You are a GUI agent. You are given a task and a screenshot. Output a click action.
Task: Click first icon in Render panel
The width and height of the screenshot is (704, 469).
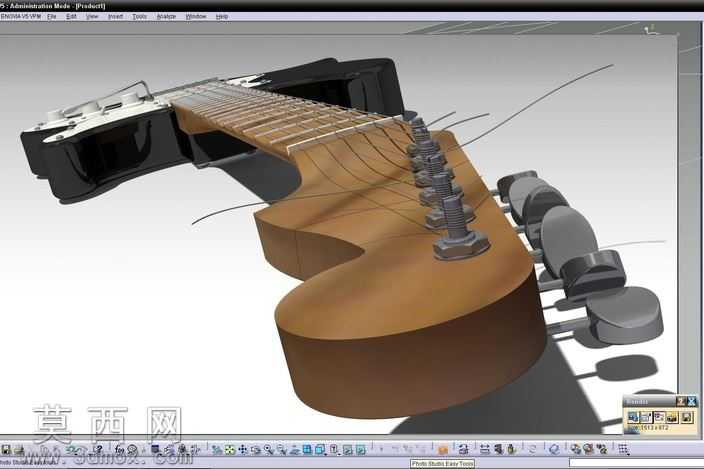633,417
